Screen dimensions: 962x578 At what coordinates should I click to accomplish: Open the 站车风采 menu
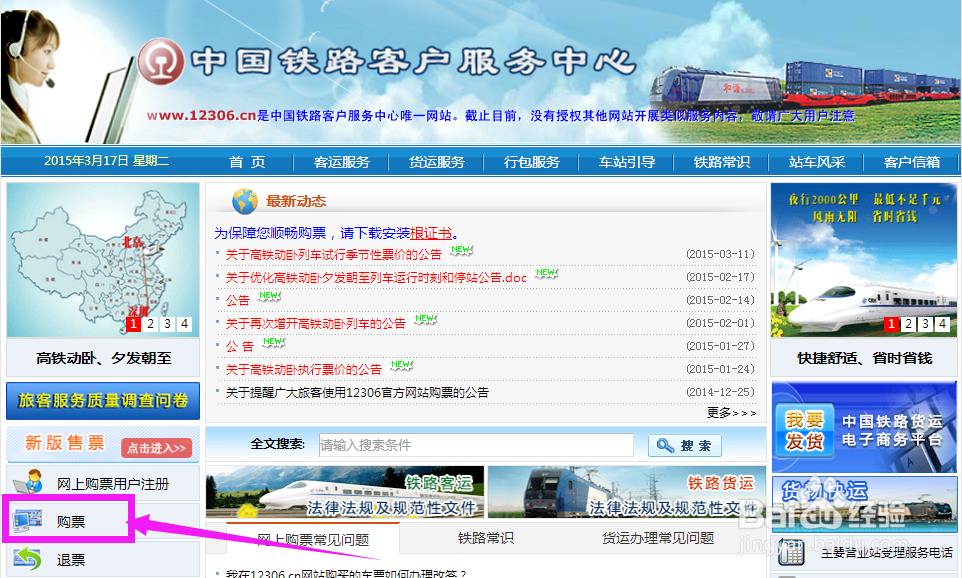click(x=817, y=162)
